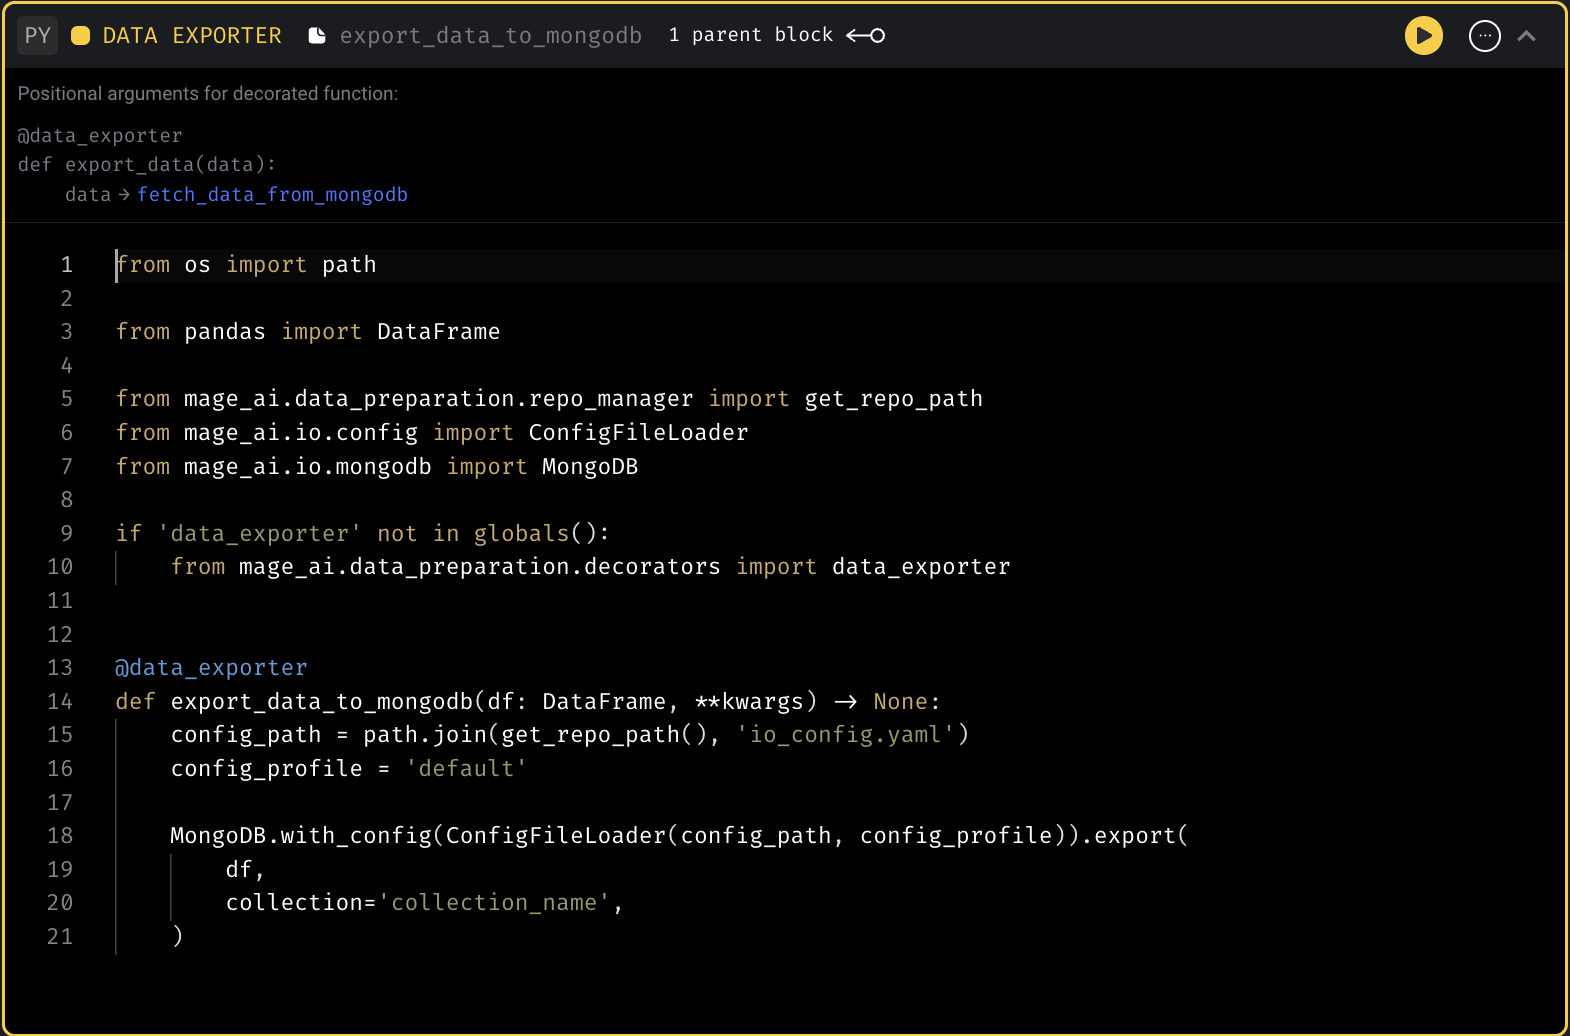Image resolution: width=1570 pixels, height=1036 pixels.
Task: Run the block with the yellow play button
Action: pos(1424,36)
